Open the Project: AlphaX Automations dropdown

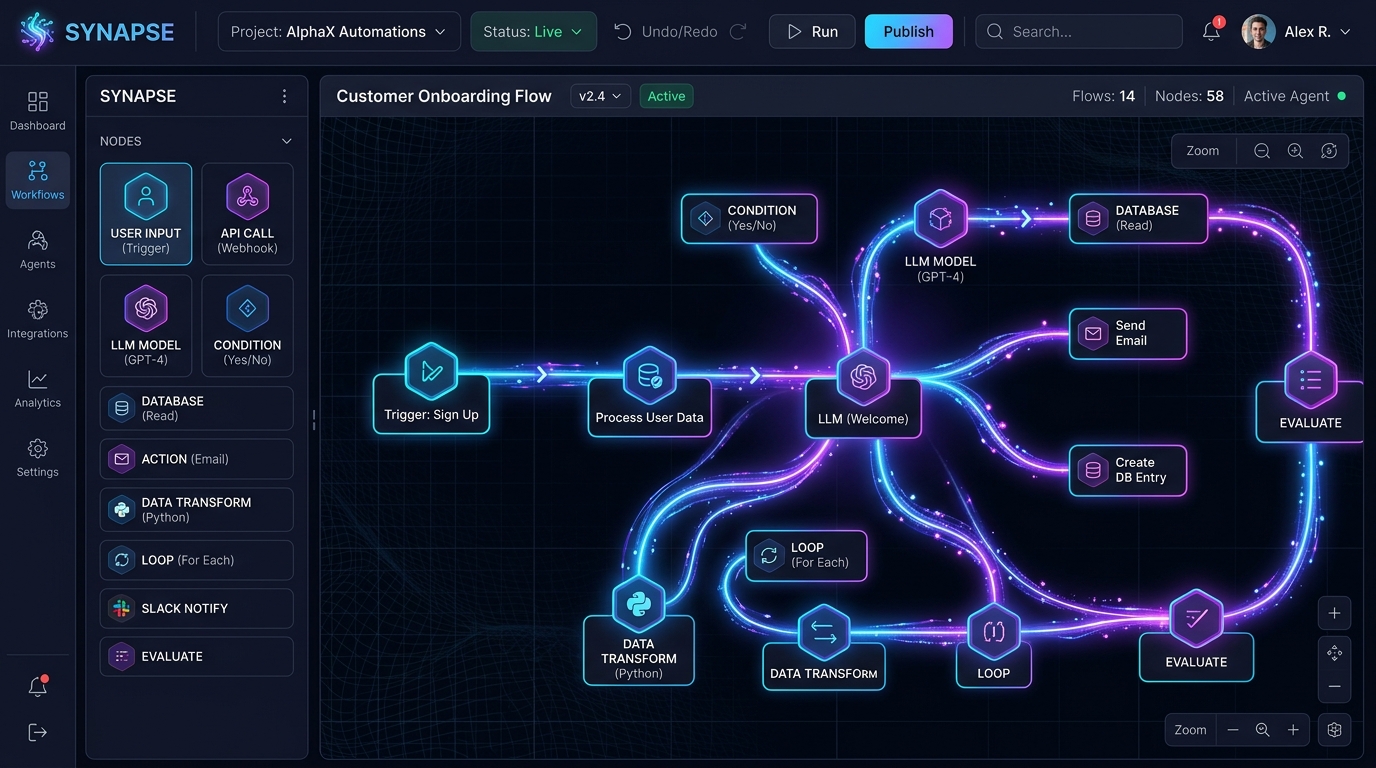[339, 31]
